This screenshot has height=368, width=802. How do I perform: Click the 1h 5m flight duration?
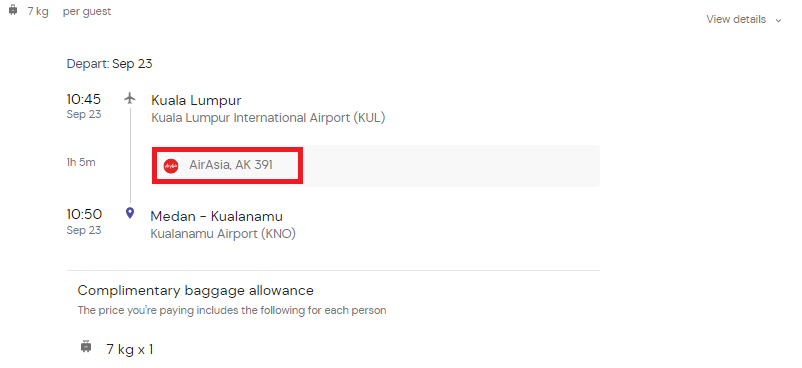tap(81, 163)
